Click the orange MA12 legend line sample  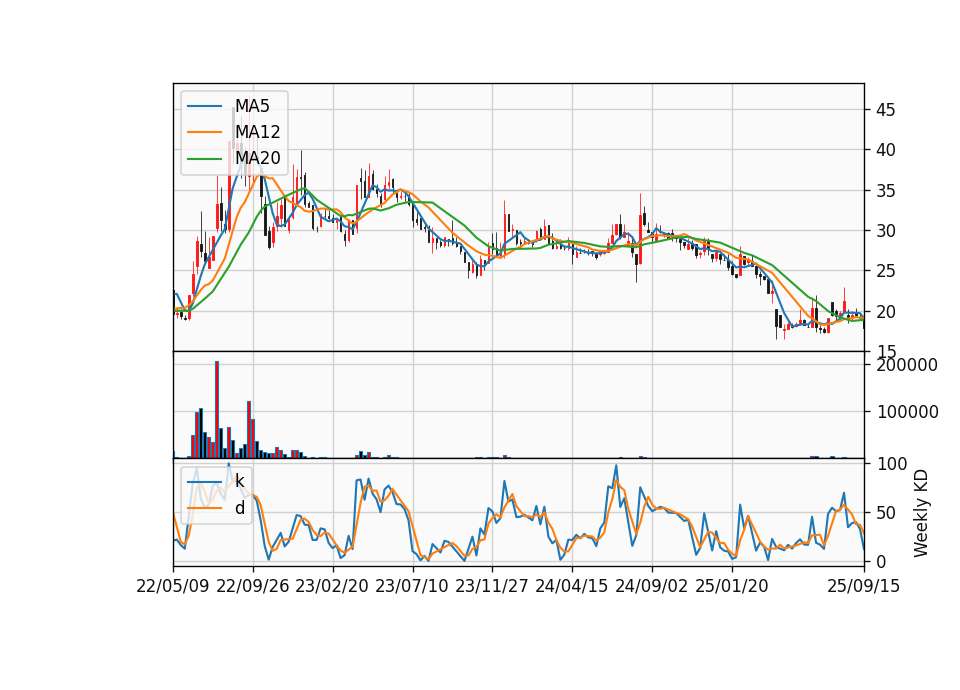pyautogui.click(x=204, y=132)
